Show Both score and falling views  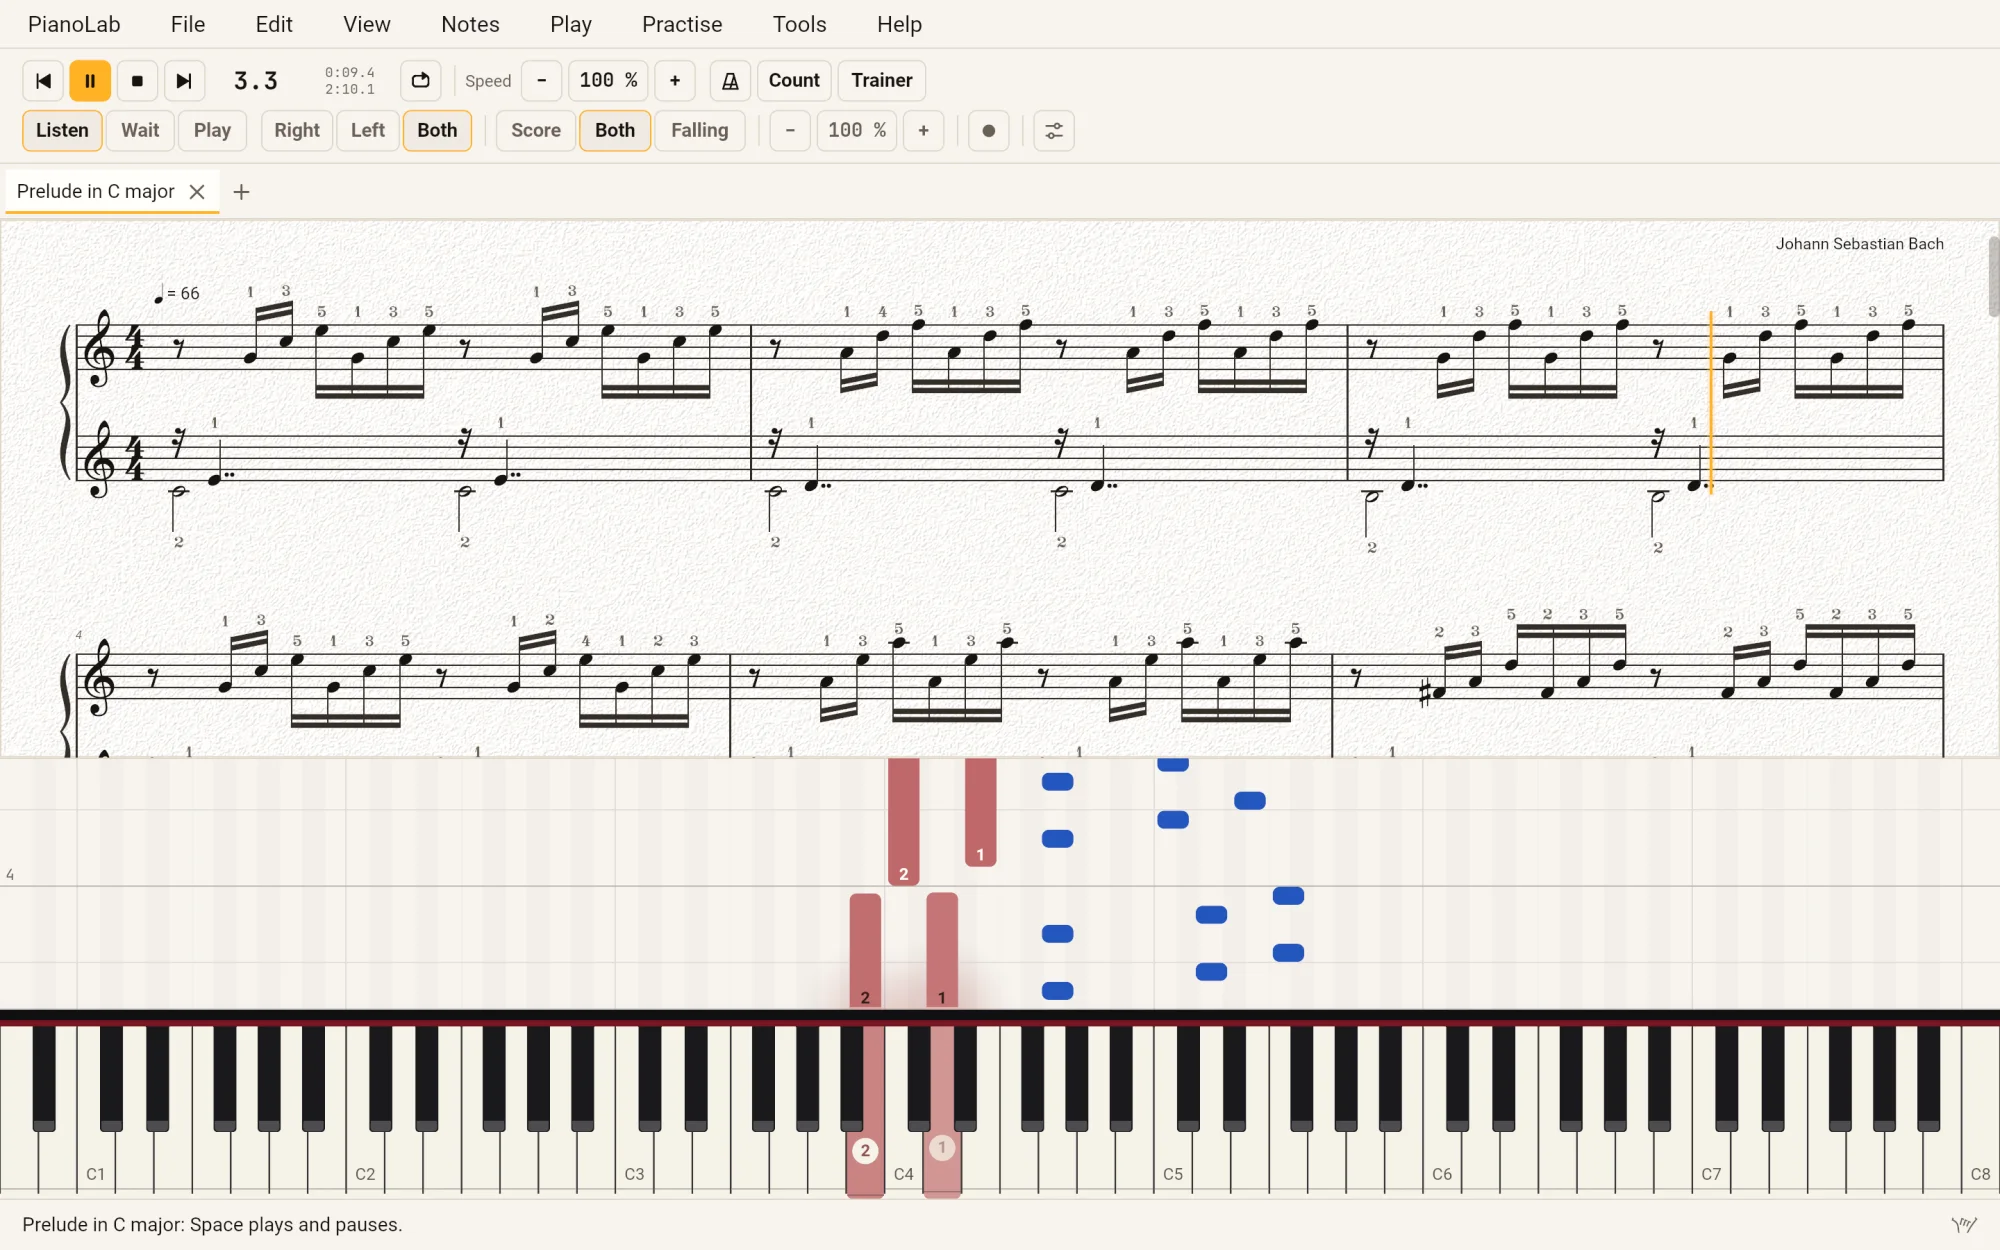(x=615, y=131)
